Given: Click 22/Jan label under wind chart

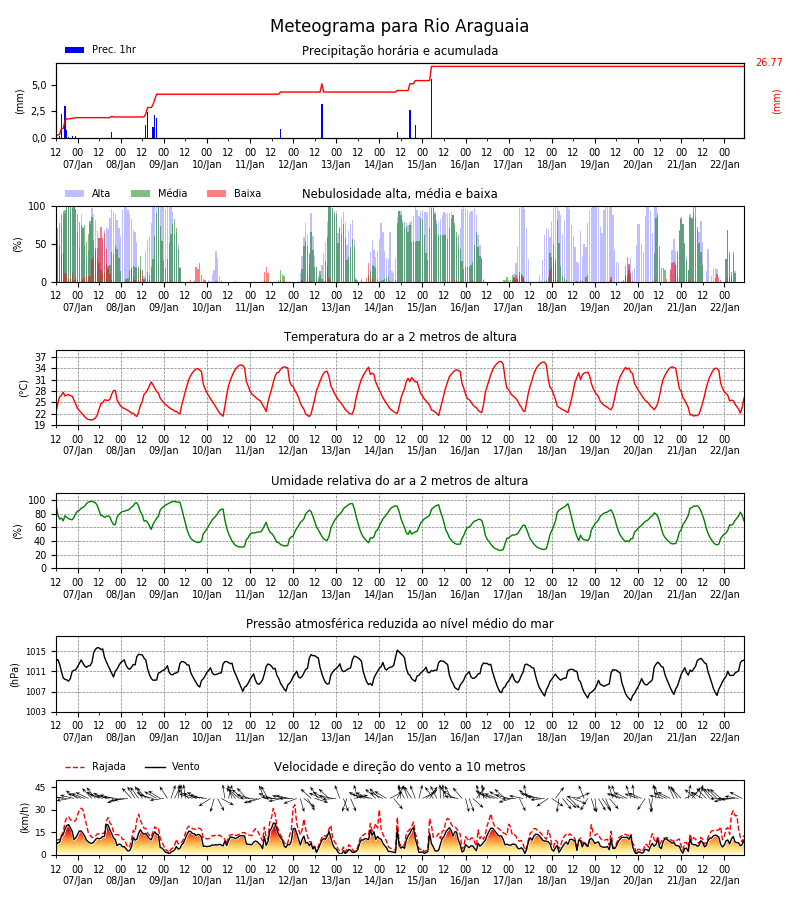Looking at the screenshot, I should tap(725, 880).
